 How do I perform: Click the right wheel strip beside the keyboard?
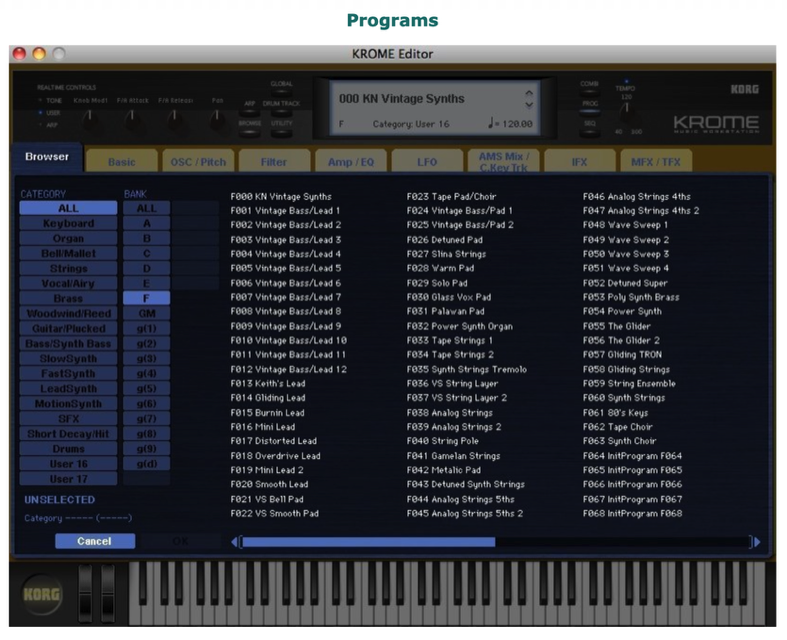pos(107,594)
